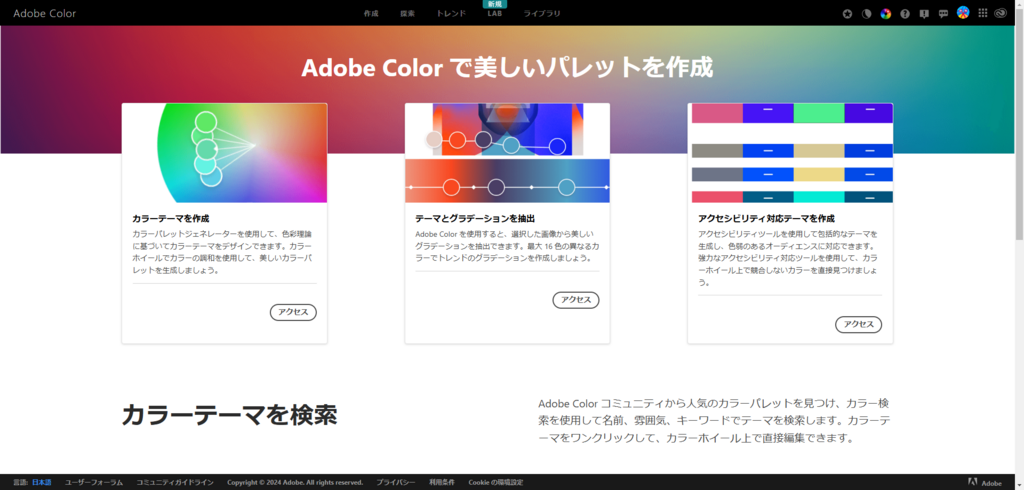
Task: Click アクセス button under カラーテーマを作成
Action: pos(293,312)
